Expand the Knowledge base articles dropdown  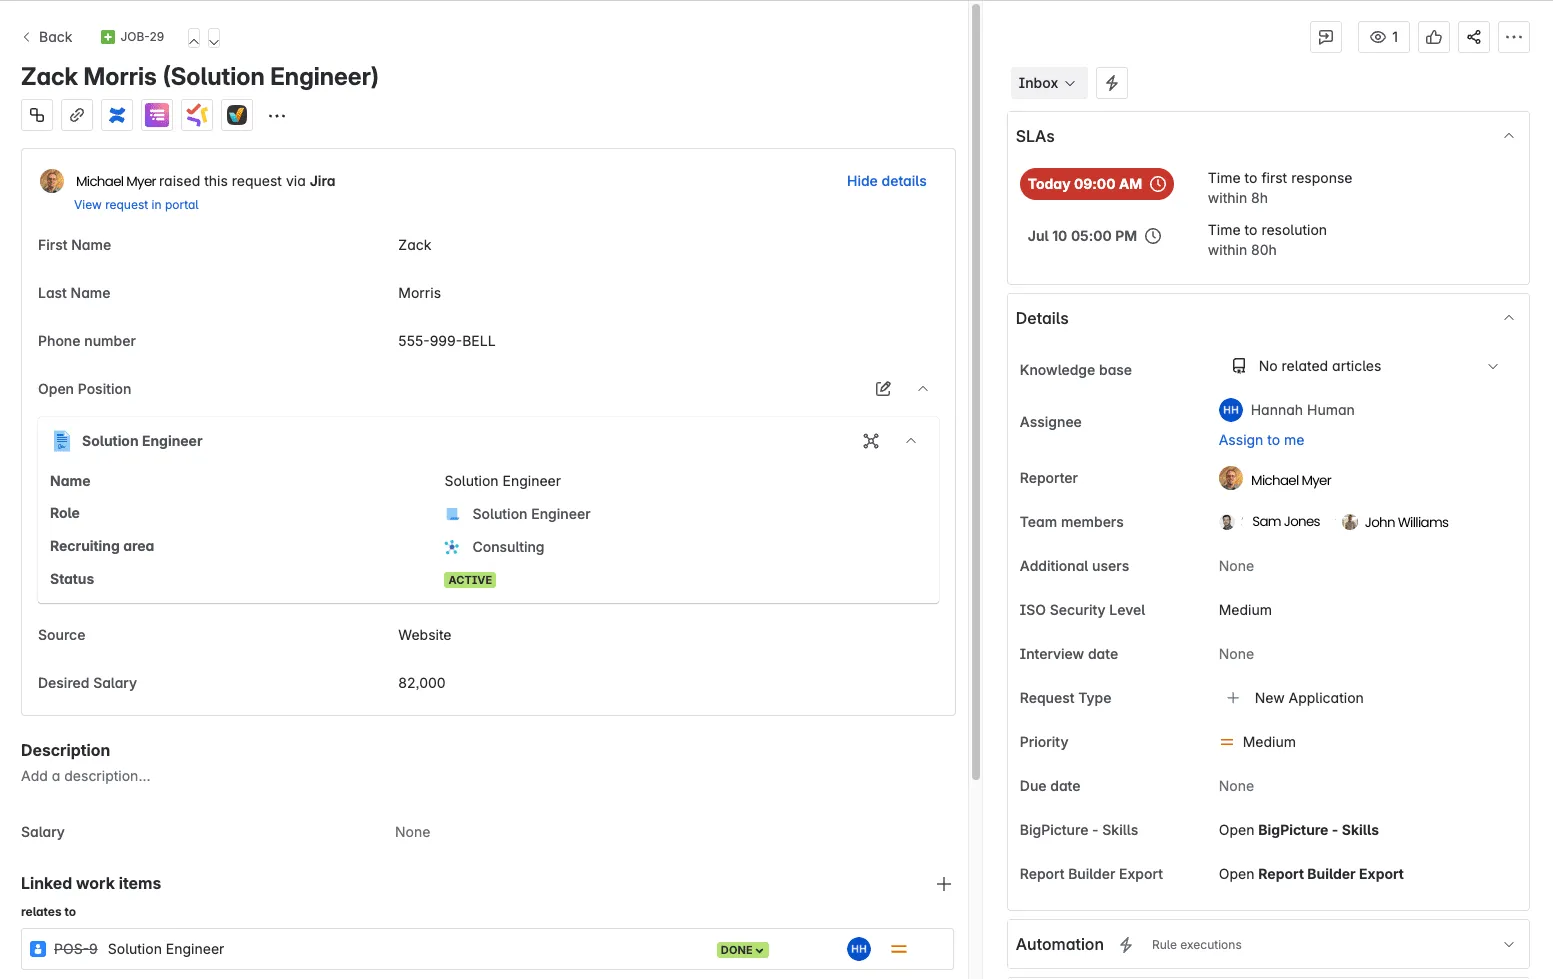1492,366
